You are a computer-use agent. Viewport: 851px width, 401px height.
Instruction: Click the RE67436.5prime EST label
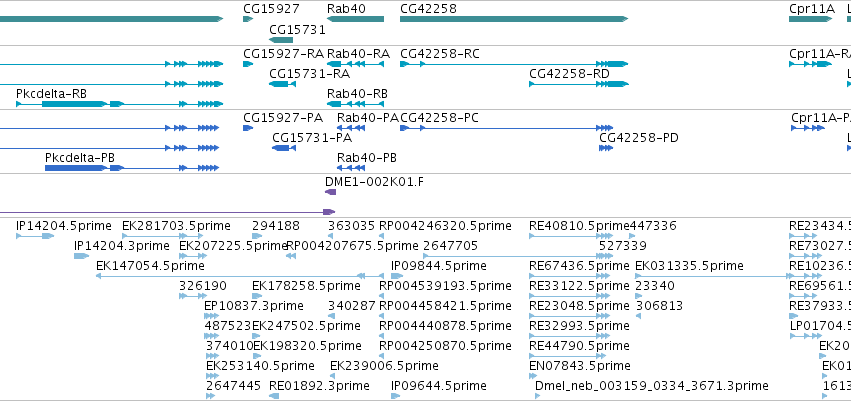[x=579, y=266]
